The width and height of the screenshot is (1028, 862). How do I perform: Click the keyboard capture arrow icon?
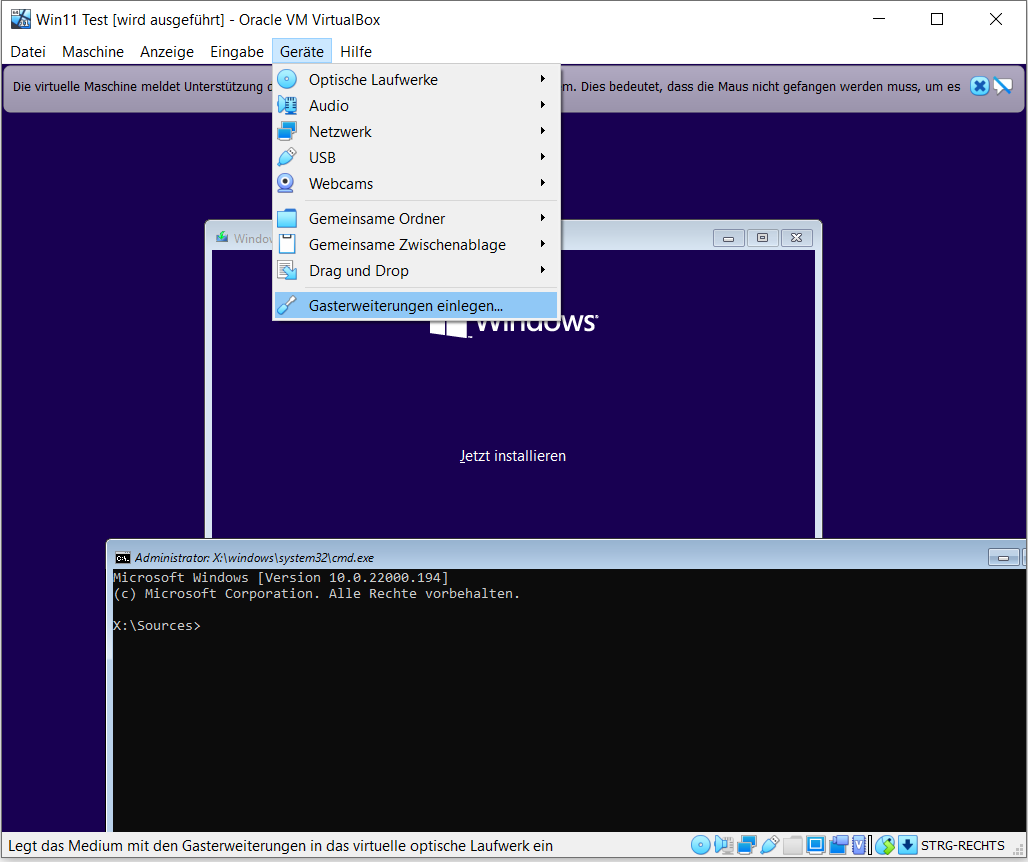tap(907, 846)
